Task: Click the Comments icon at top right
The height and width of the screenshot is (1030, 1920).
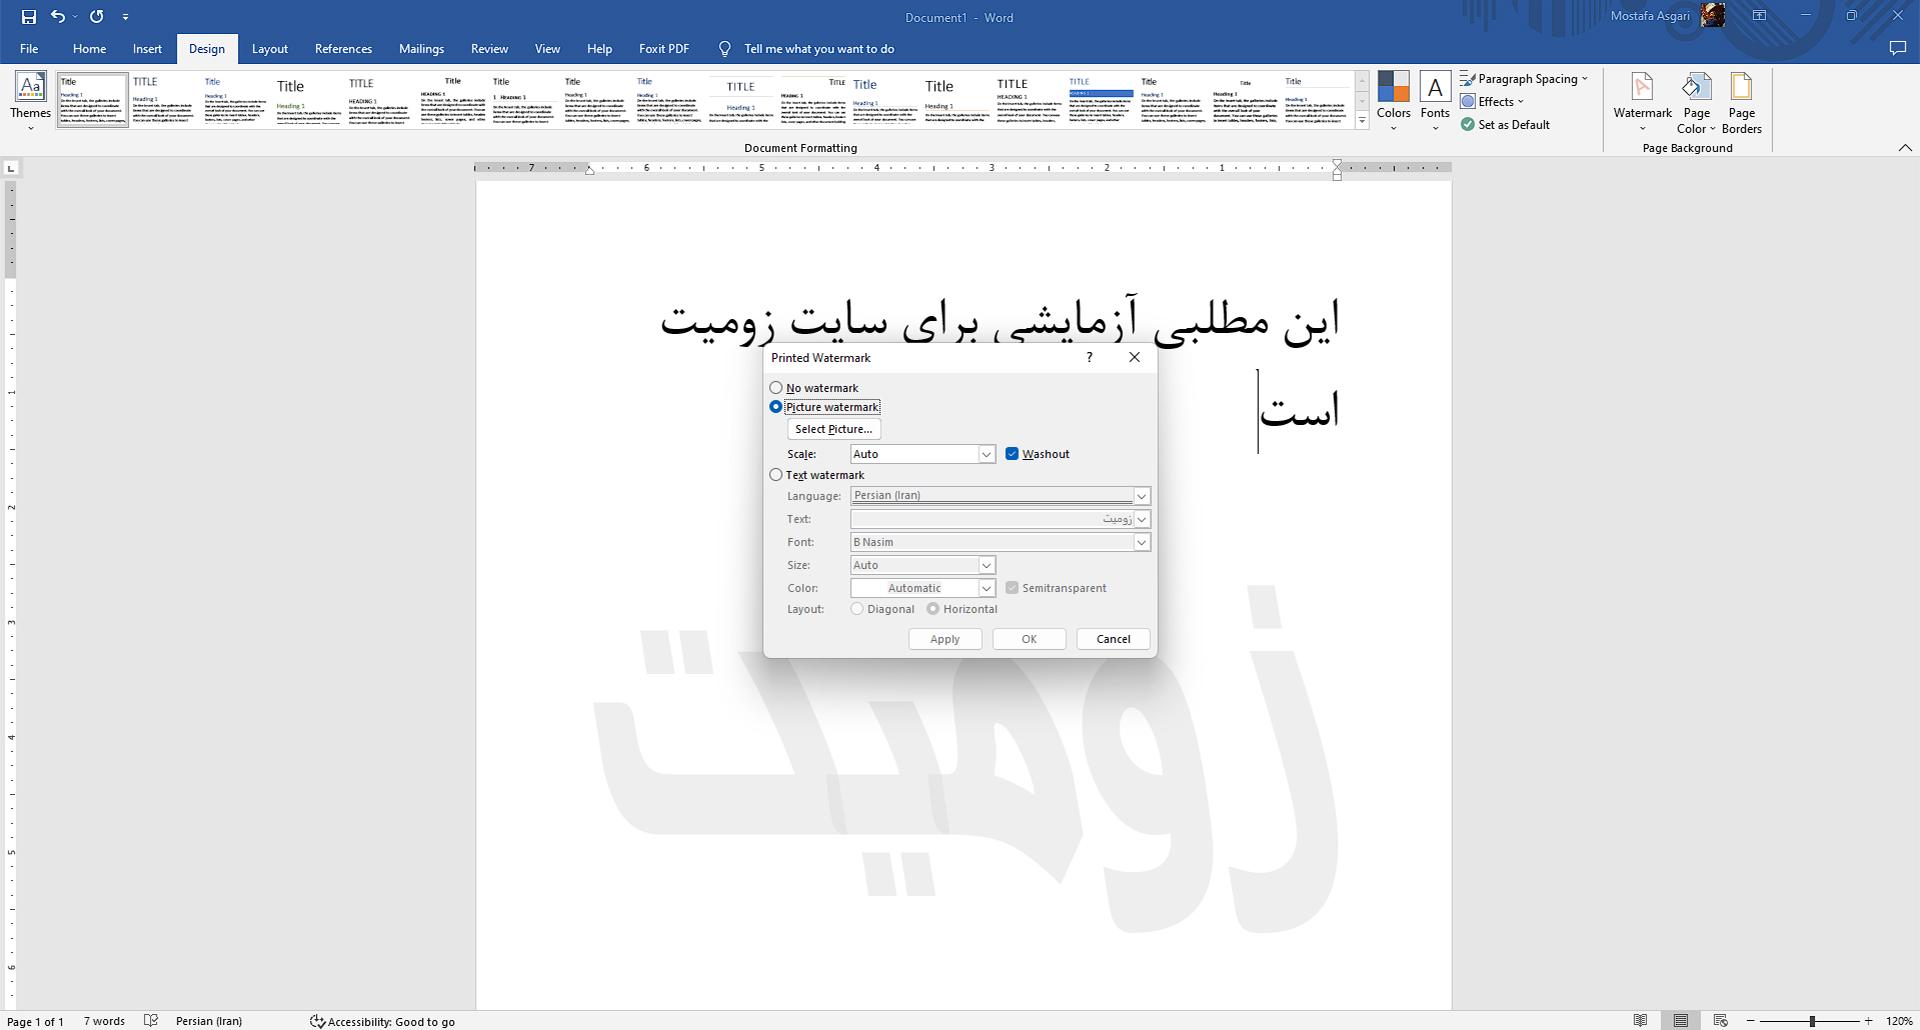Action: point(1897,49)
